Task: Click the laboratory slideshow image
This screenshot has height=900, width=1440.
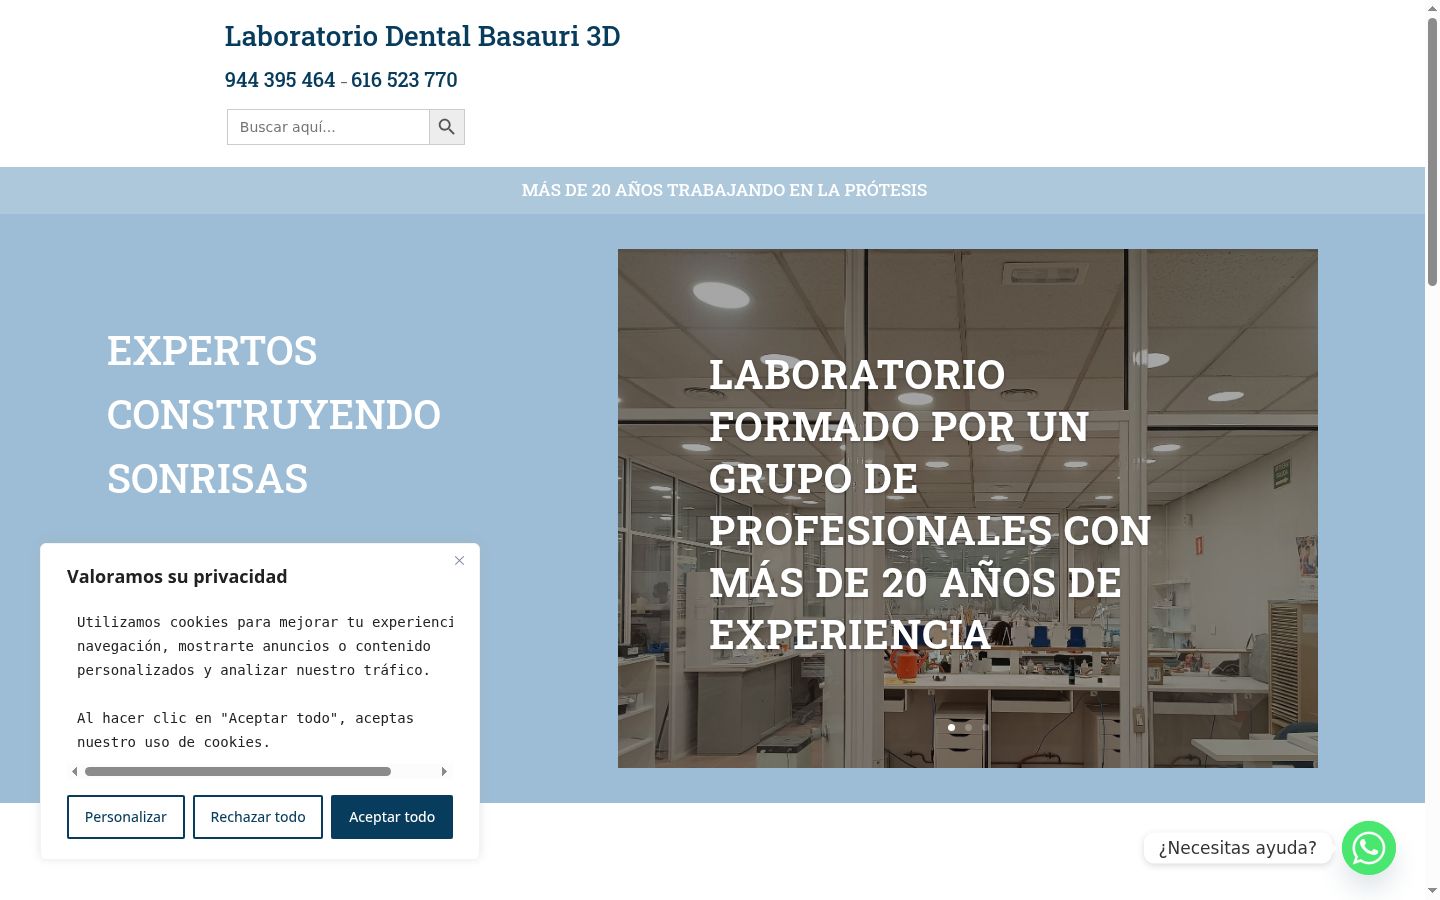Action: (x=968, y=508)
